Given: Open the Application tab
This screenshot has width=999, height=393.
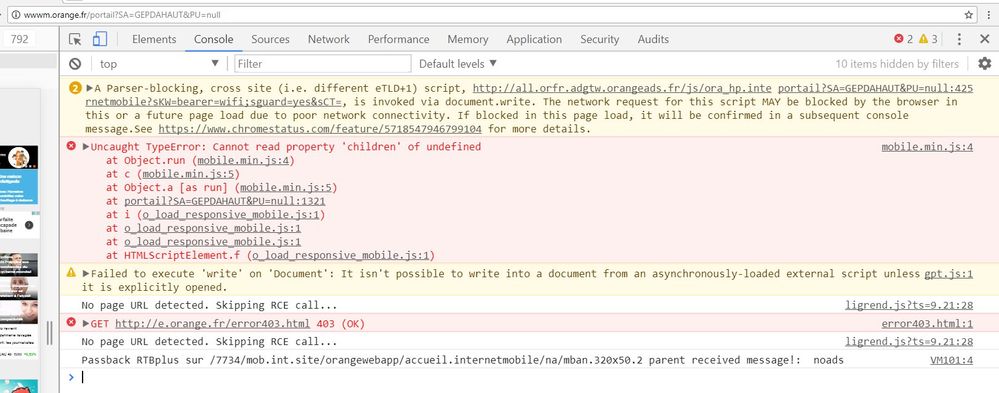Looking at the screenshot, I should coord(534,39).
